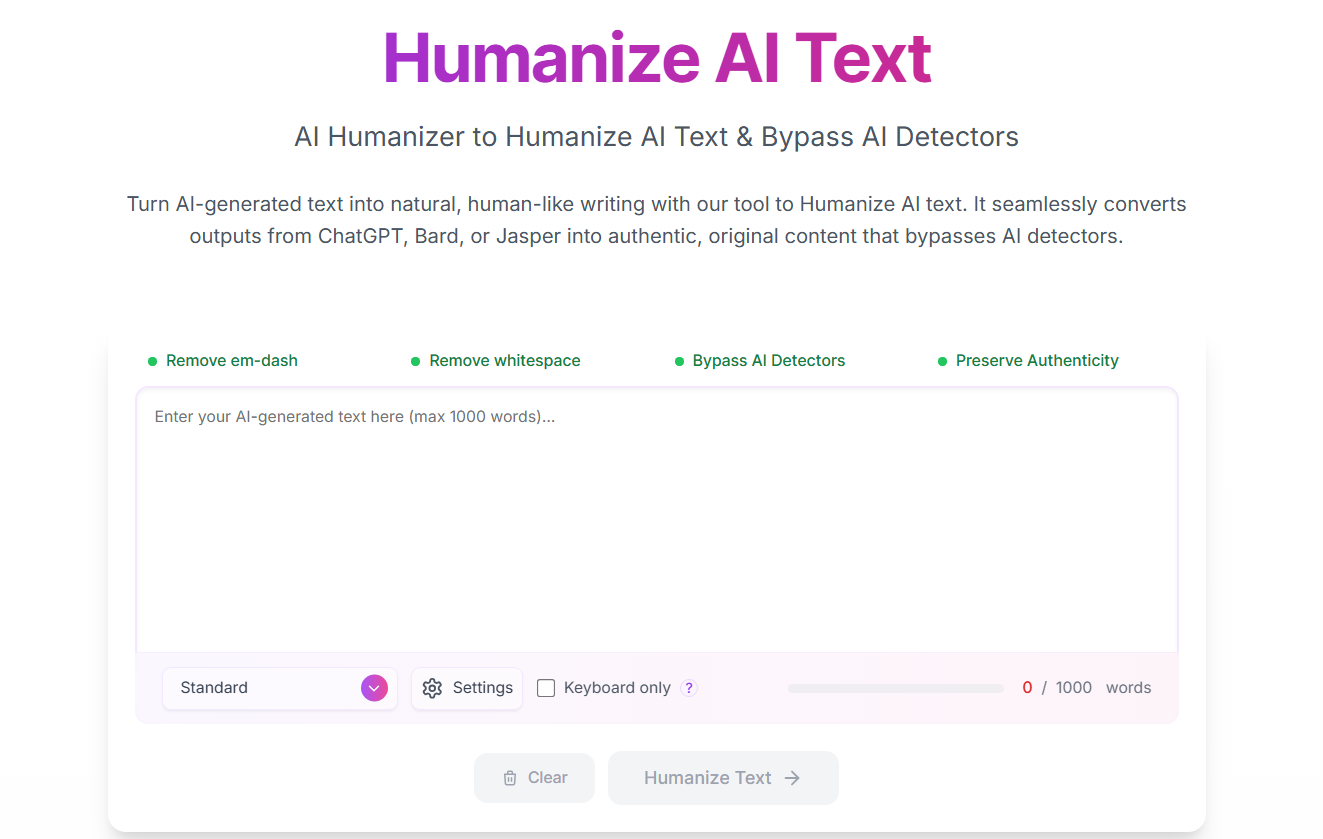
Task: Open the Settings label text
Action: 482,688
